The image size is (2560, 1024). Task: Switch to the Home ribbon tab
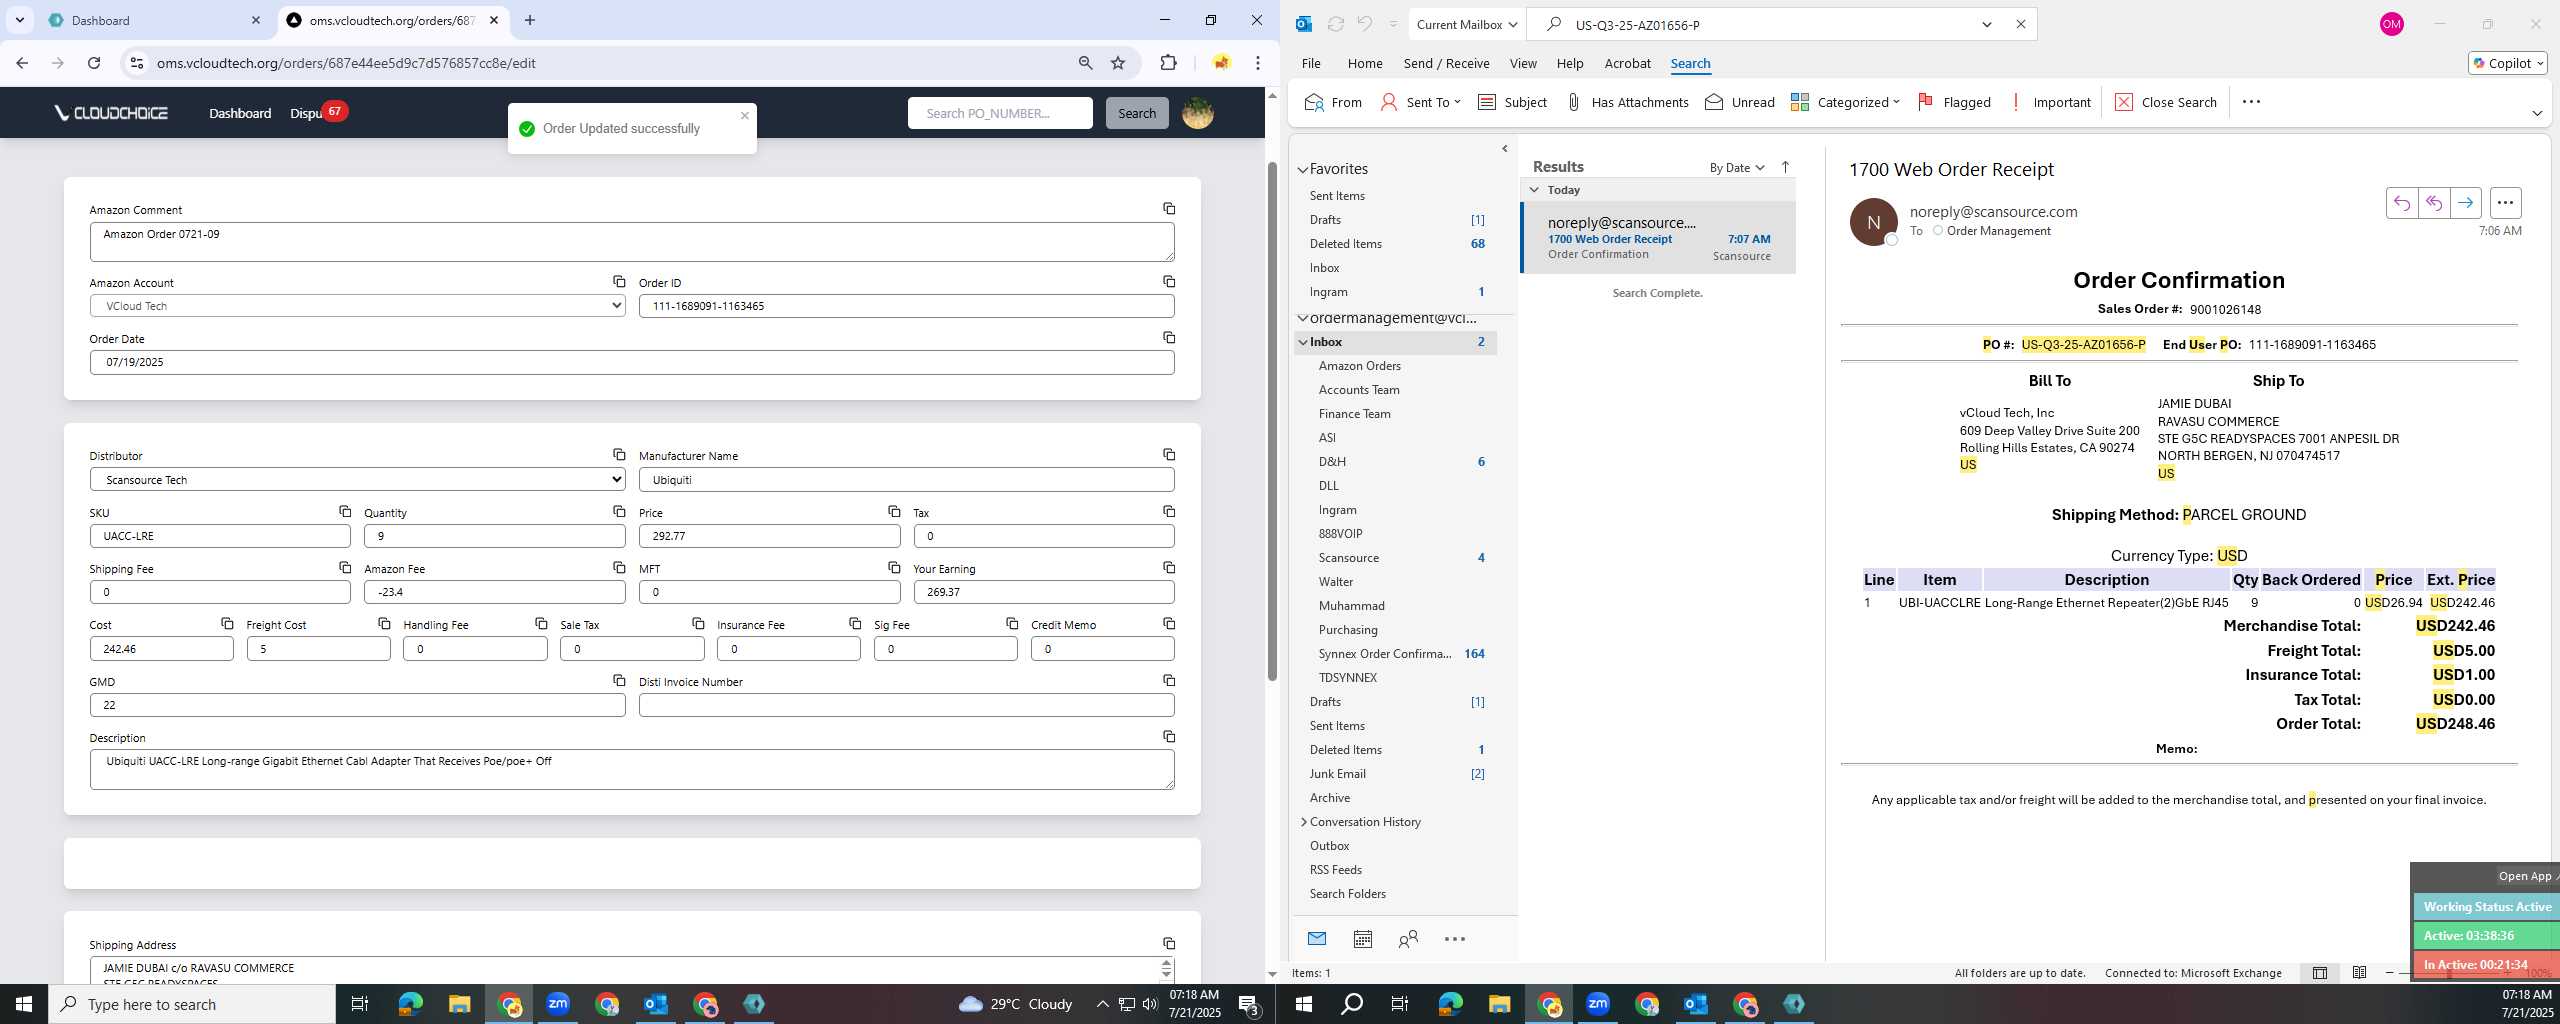pos(1364,63)
